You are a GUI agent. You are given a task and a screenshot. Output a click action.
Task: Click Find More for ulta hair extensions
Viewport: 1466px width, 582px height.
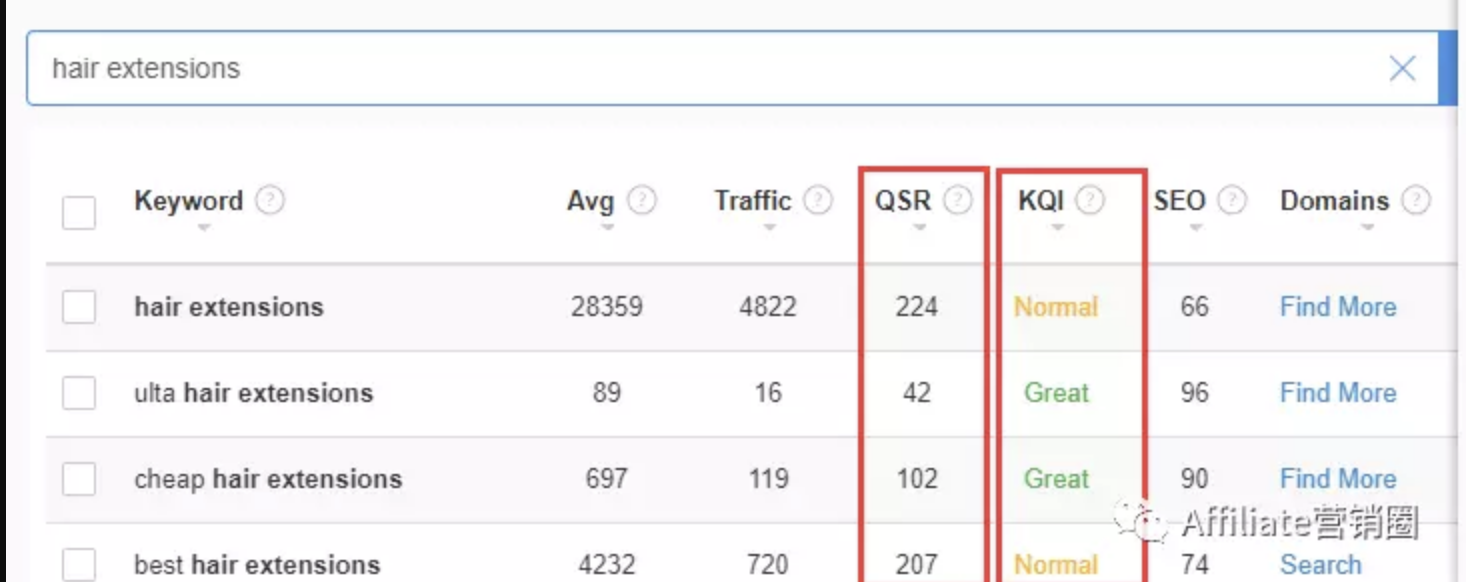pyautogui.click(x=1338, y=393)
